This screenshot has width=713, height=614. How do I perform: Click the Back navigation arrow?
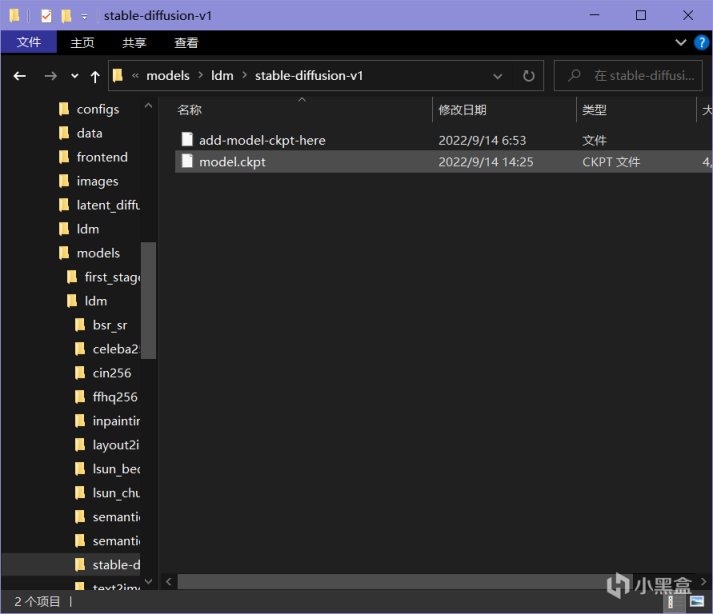pos(20,76)
